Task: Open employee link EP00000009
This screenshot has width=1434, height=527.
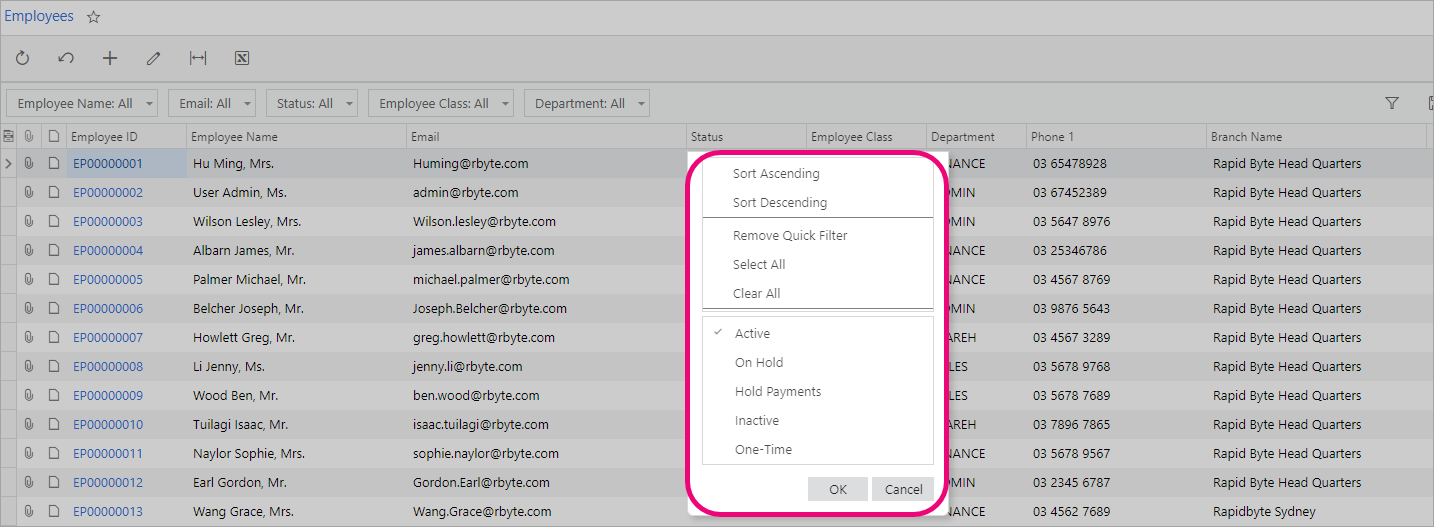Action: pos(108,396)
